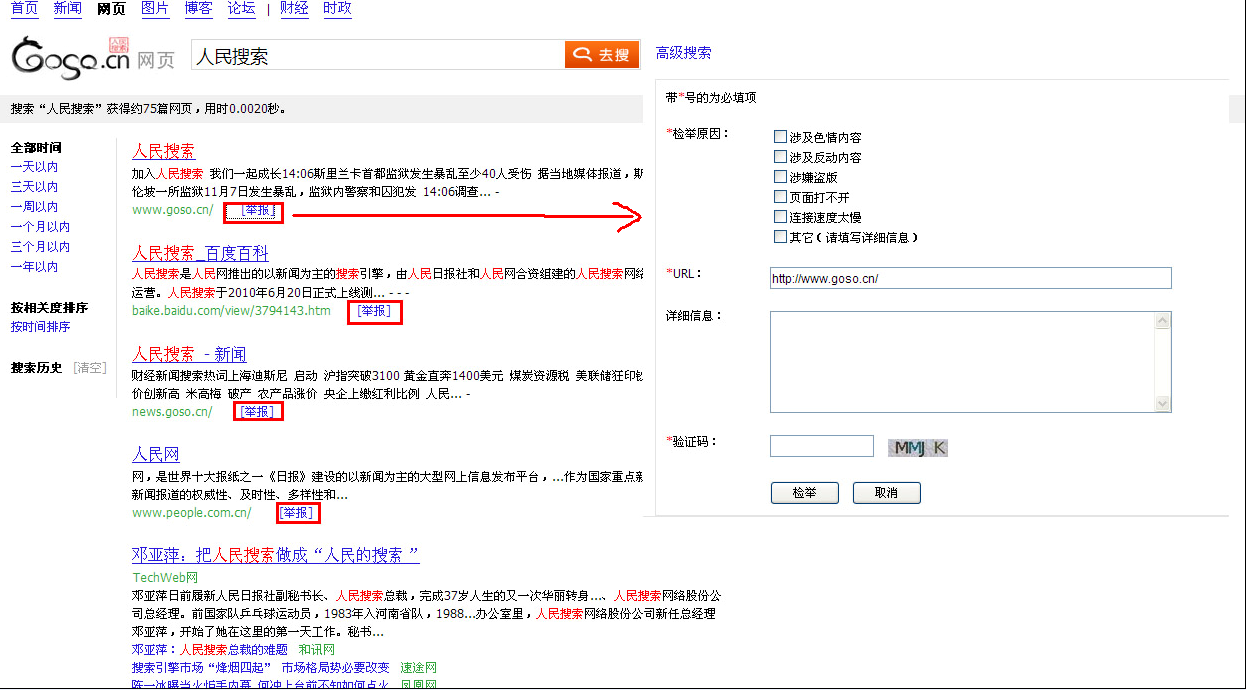Tick the 涉嫌盗版 checkbox
Image resolution: width=1246 pixels, height=690 pixels.
point(780,177)
